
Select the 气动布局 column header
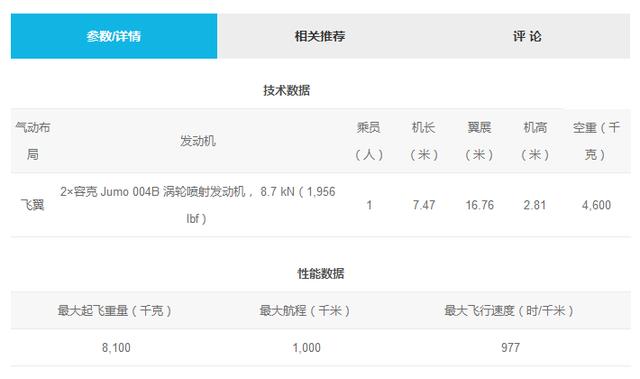coord(33,141)
